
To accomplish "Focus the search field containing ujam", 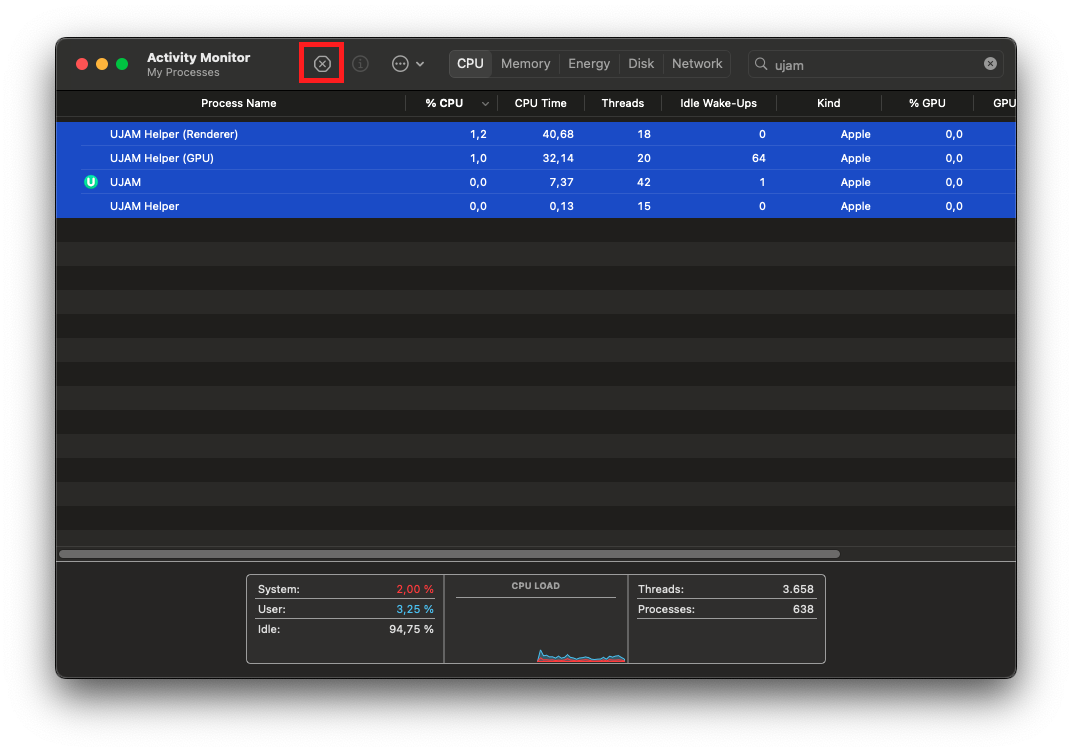I will pyautogui.click(x=876, y=64).
